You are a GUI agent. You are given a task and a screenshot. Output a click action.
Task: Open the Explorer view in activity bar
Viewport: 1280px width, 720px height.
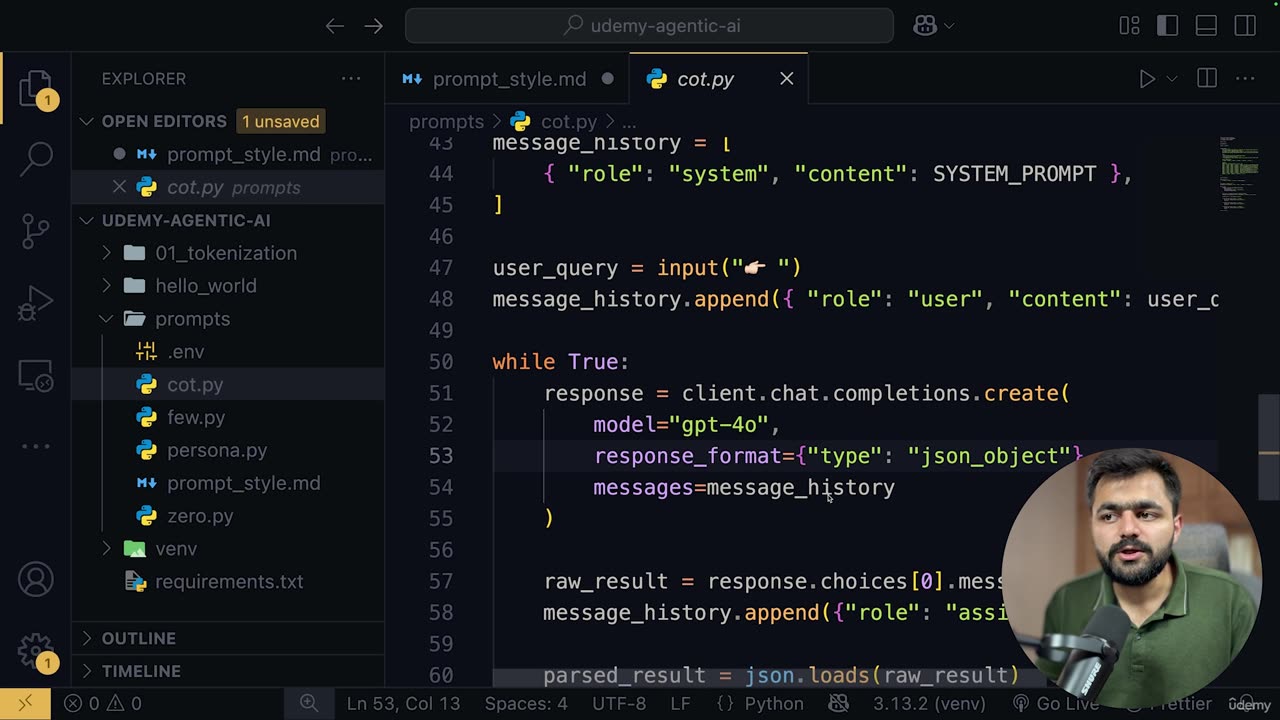click(36, 88)
